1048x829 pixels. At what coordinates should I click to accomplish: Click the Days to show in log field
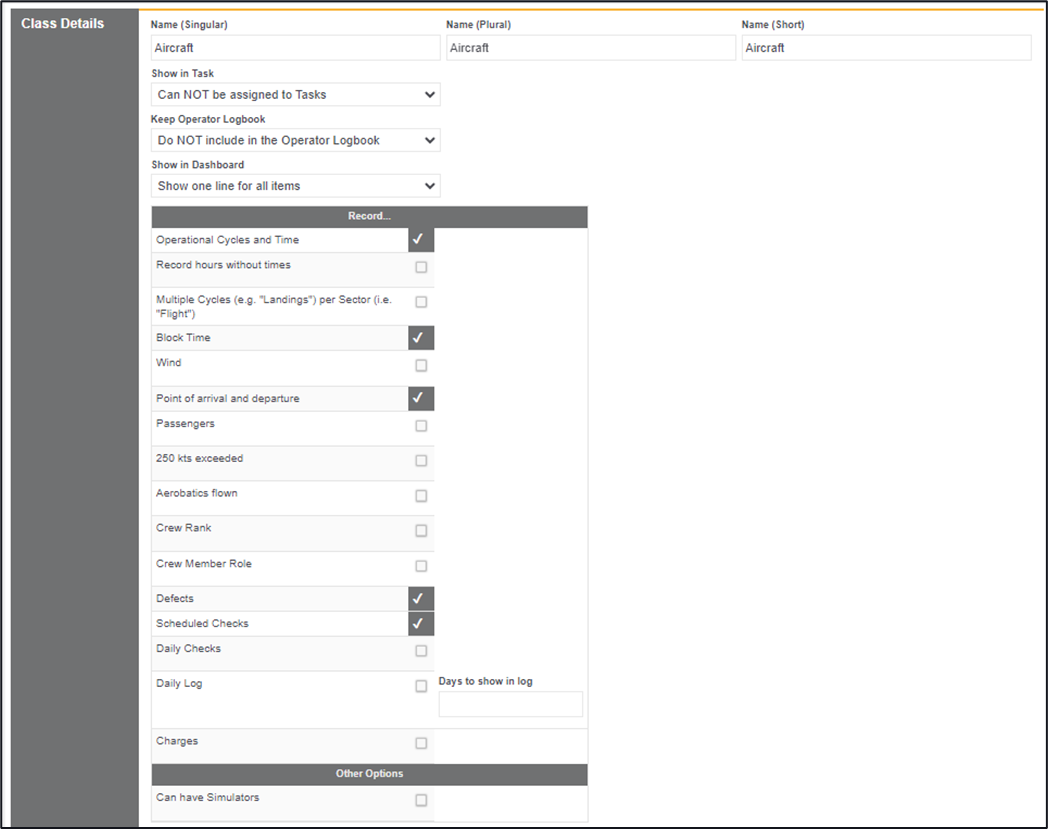click(x=510, y=704)
